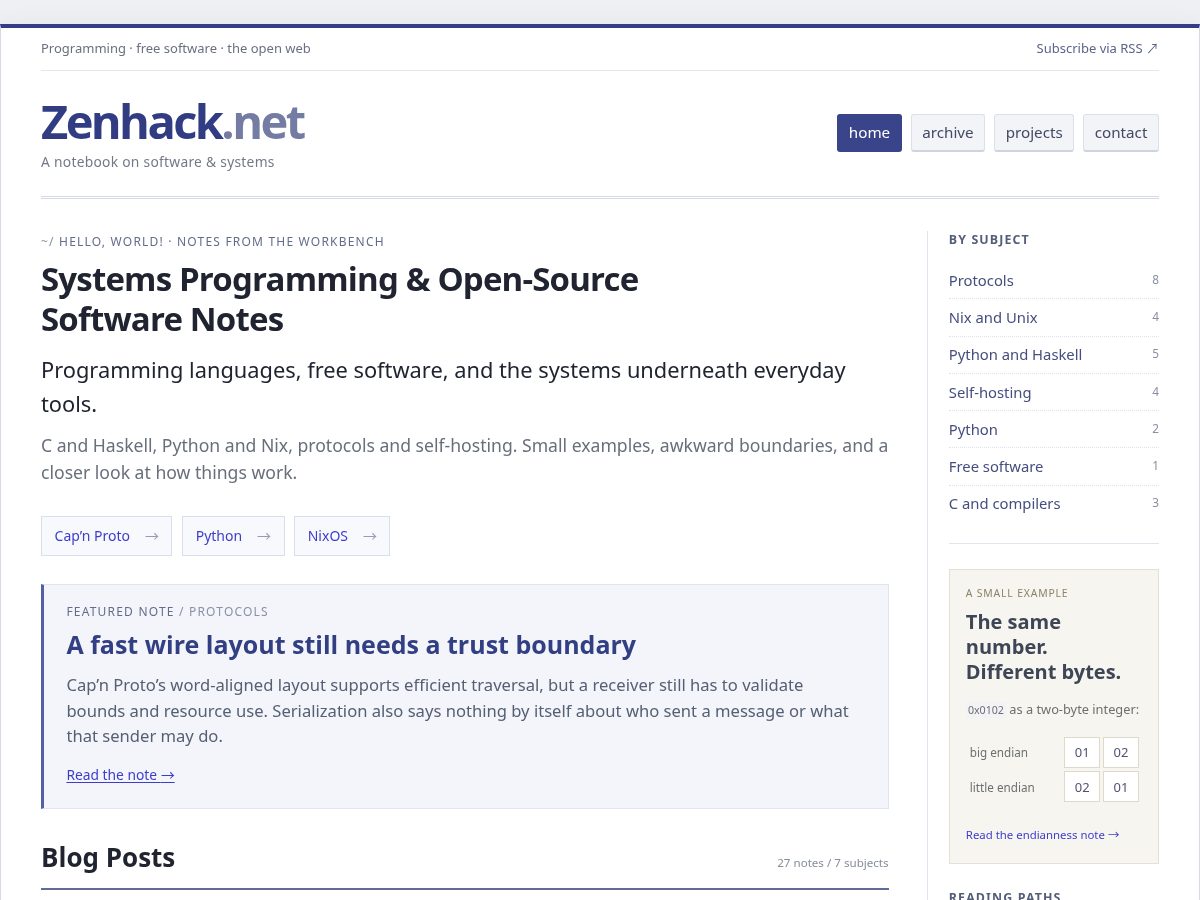The image size is (1200, 900).
Task: Click the 27 notes / 7 subjects text
Action: point(832,863)
